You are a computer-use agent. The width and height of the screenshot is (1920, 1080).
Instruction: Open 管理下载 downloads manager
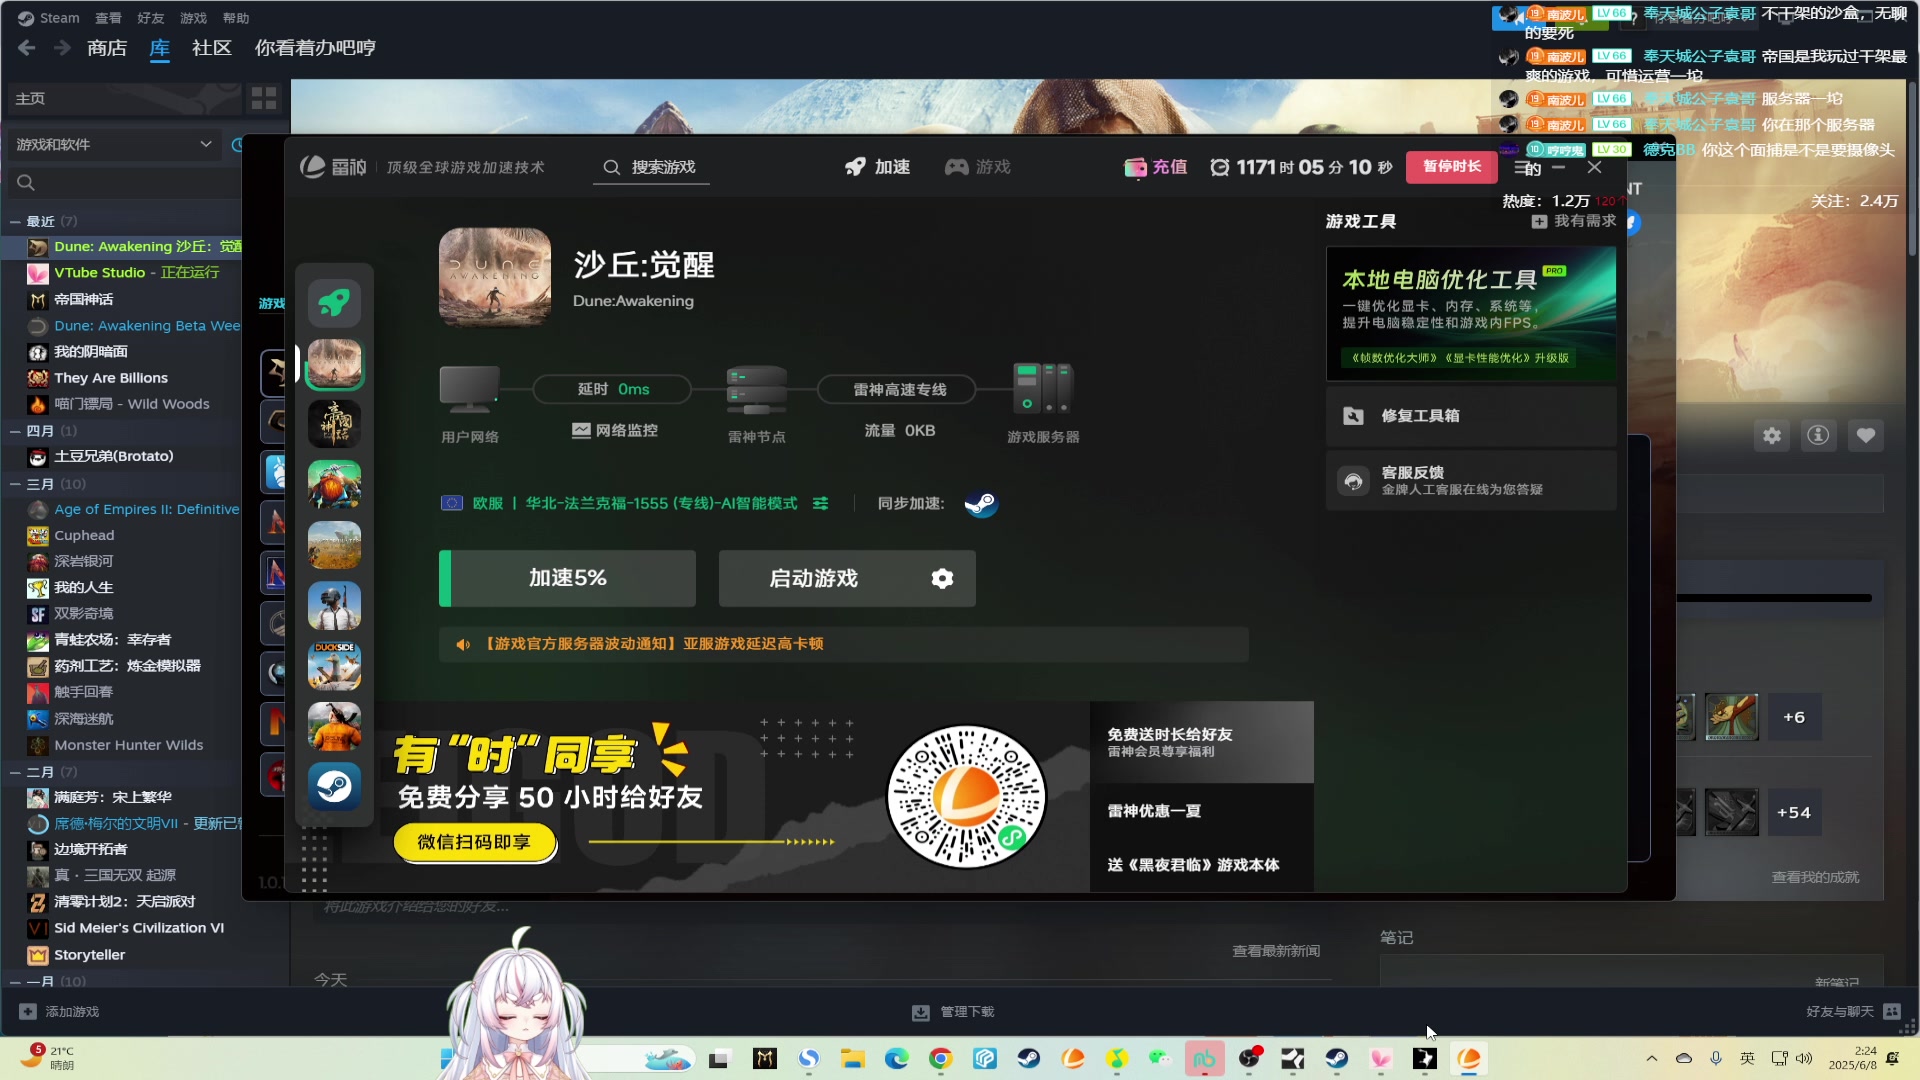pos(953,1012)
